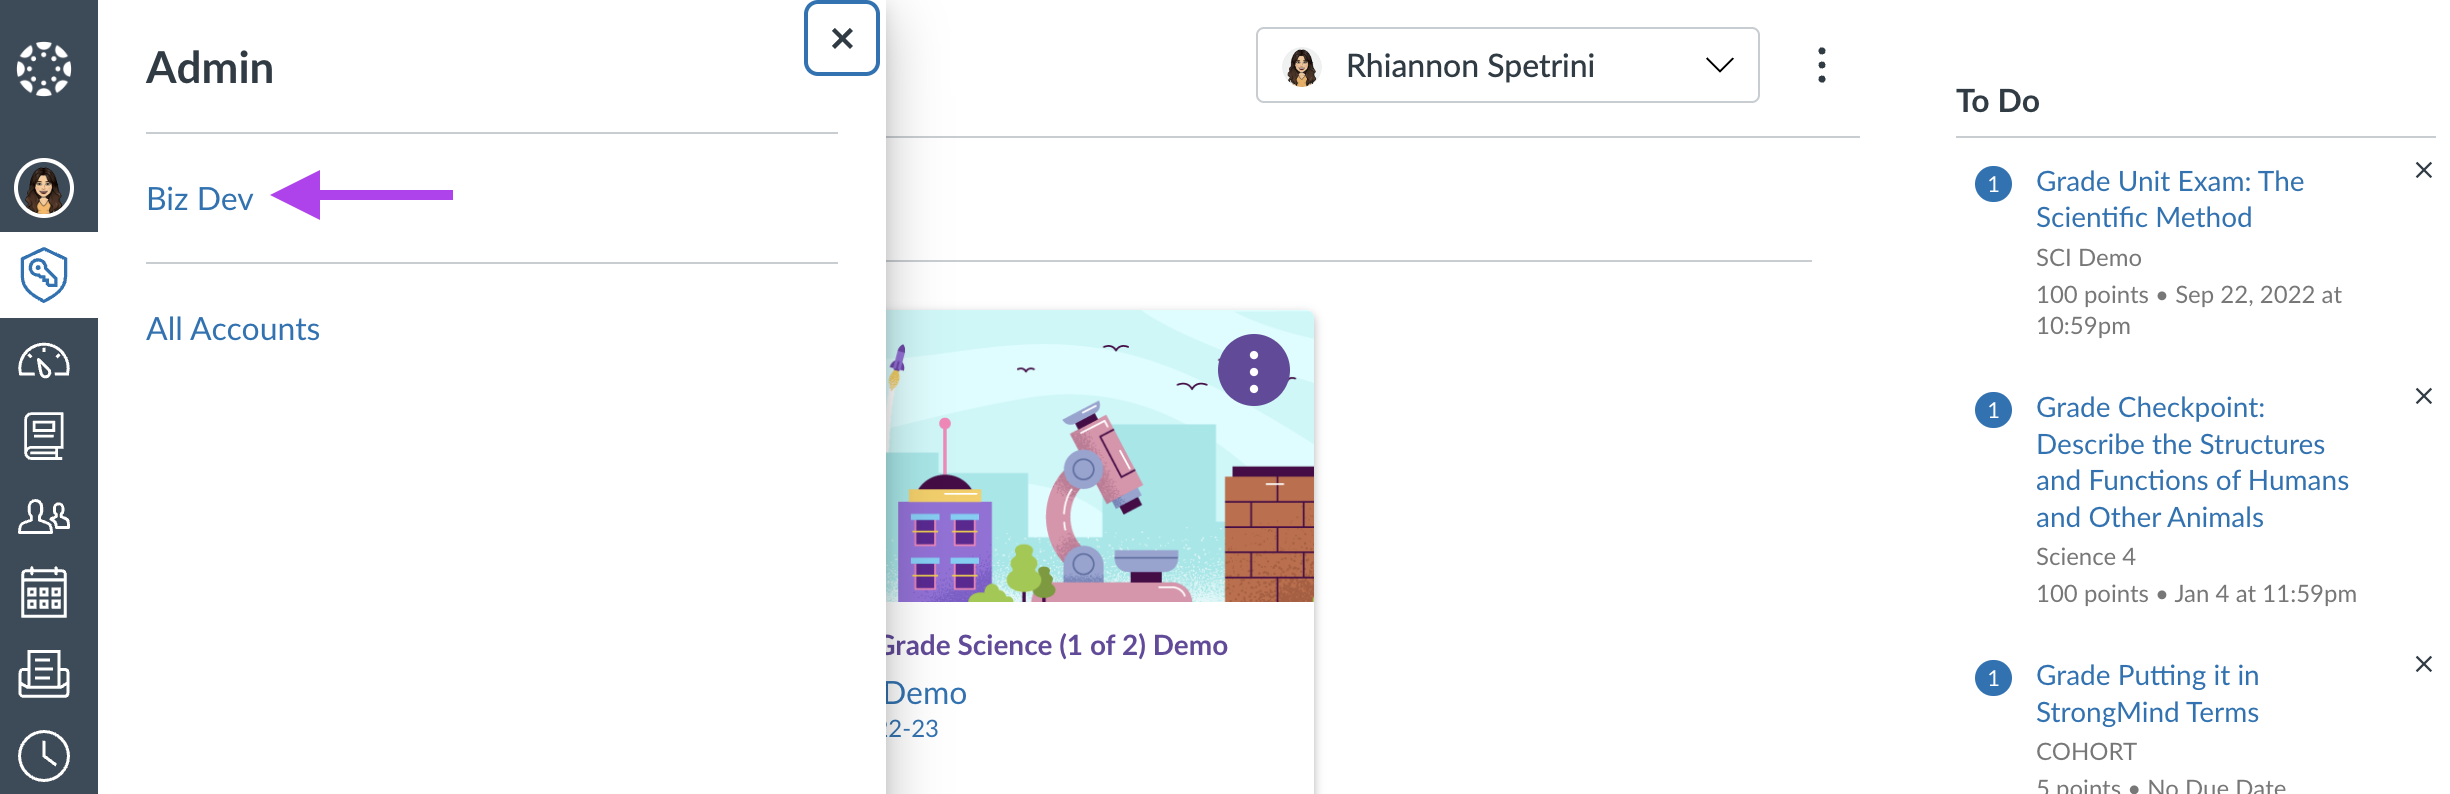The height and width of the screenshot is (794, 2450).
Task: Dismiss the Grade Unit Exam to-do item
Action: (x=2423, y=171)
